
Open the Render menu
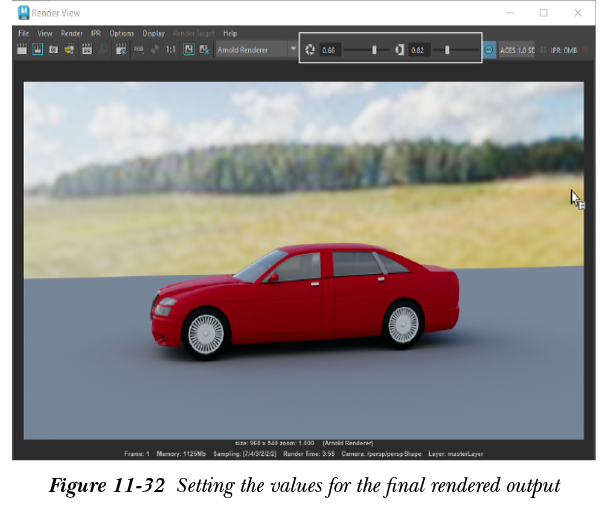point(72,33)
